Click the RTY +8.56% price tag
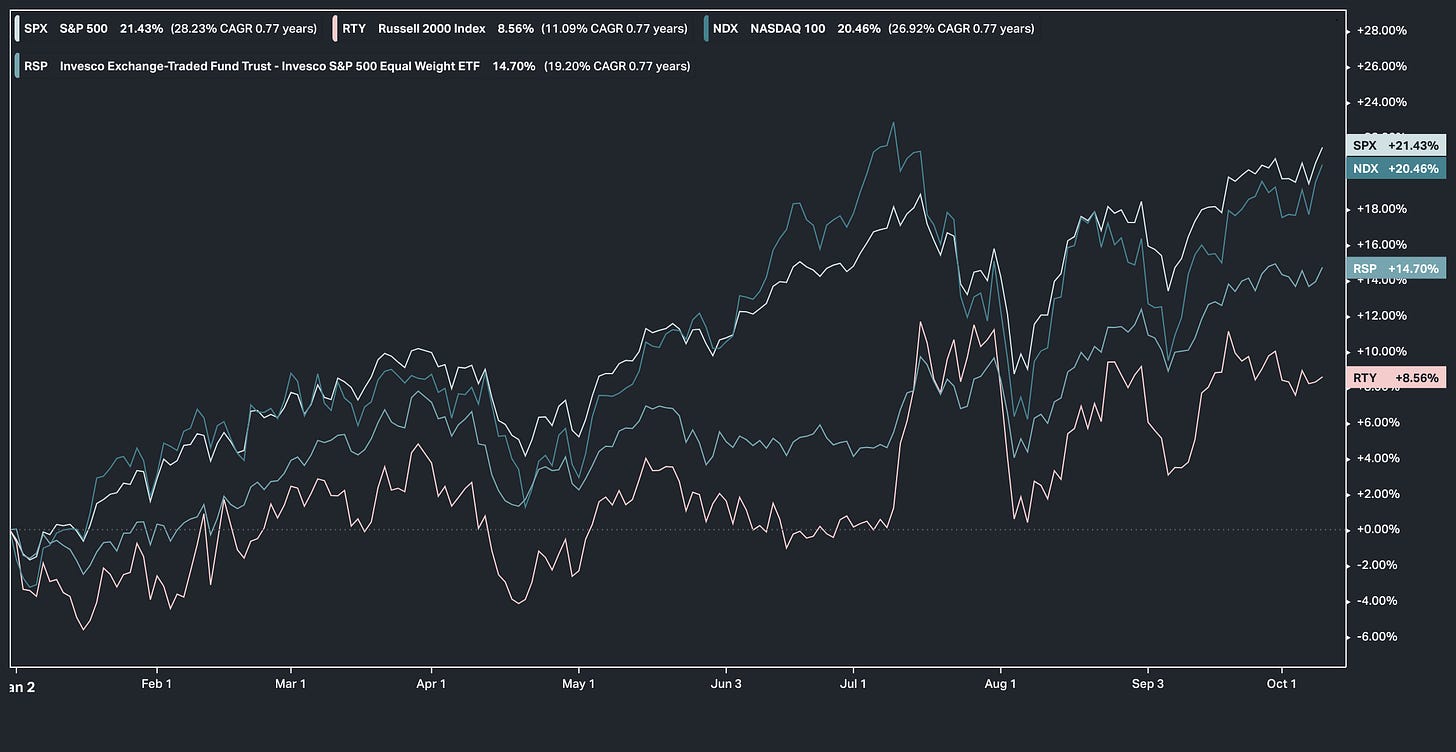1456x752 pixels. pos(1396,378)
